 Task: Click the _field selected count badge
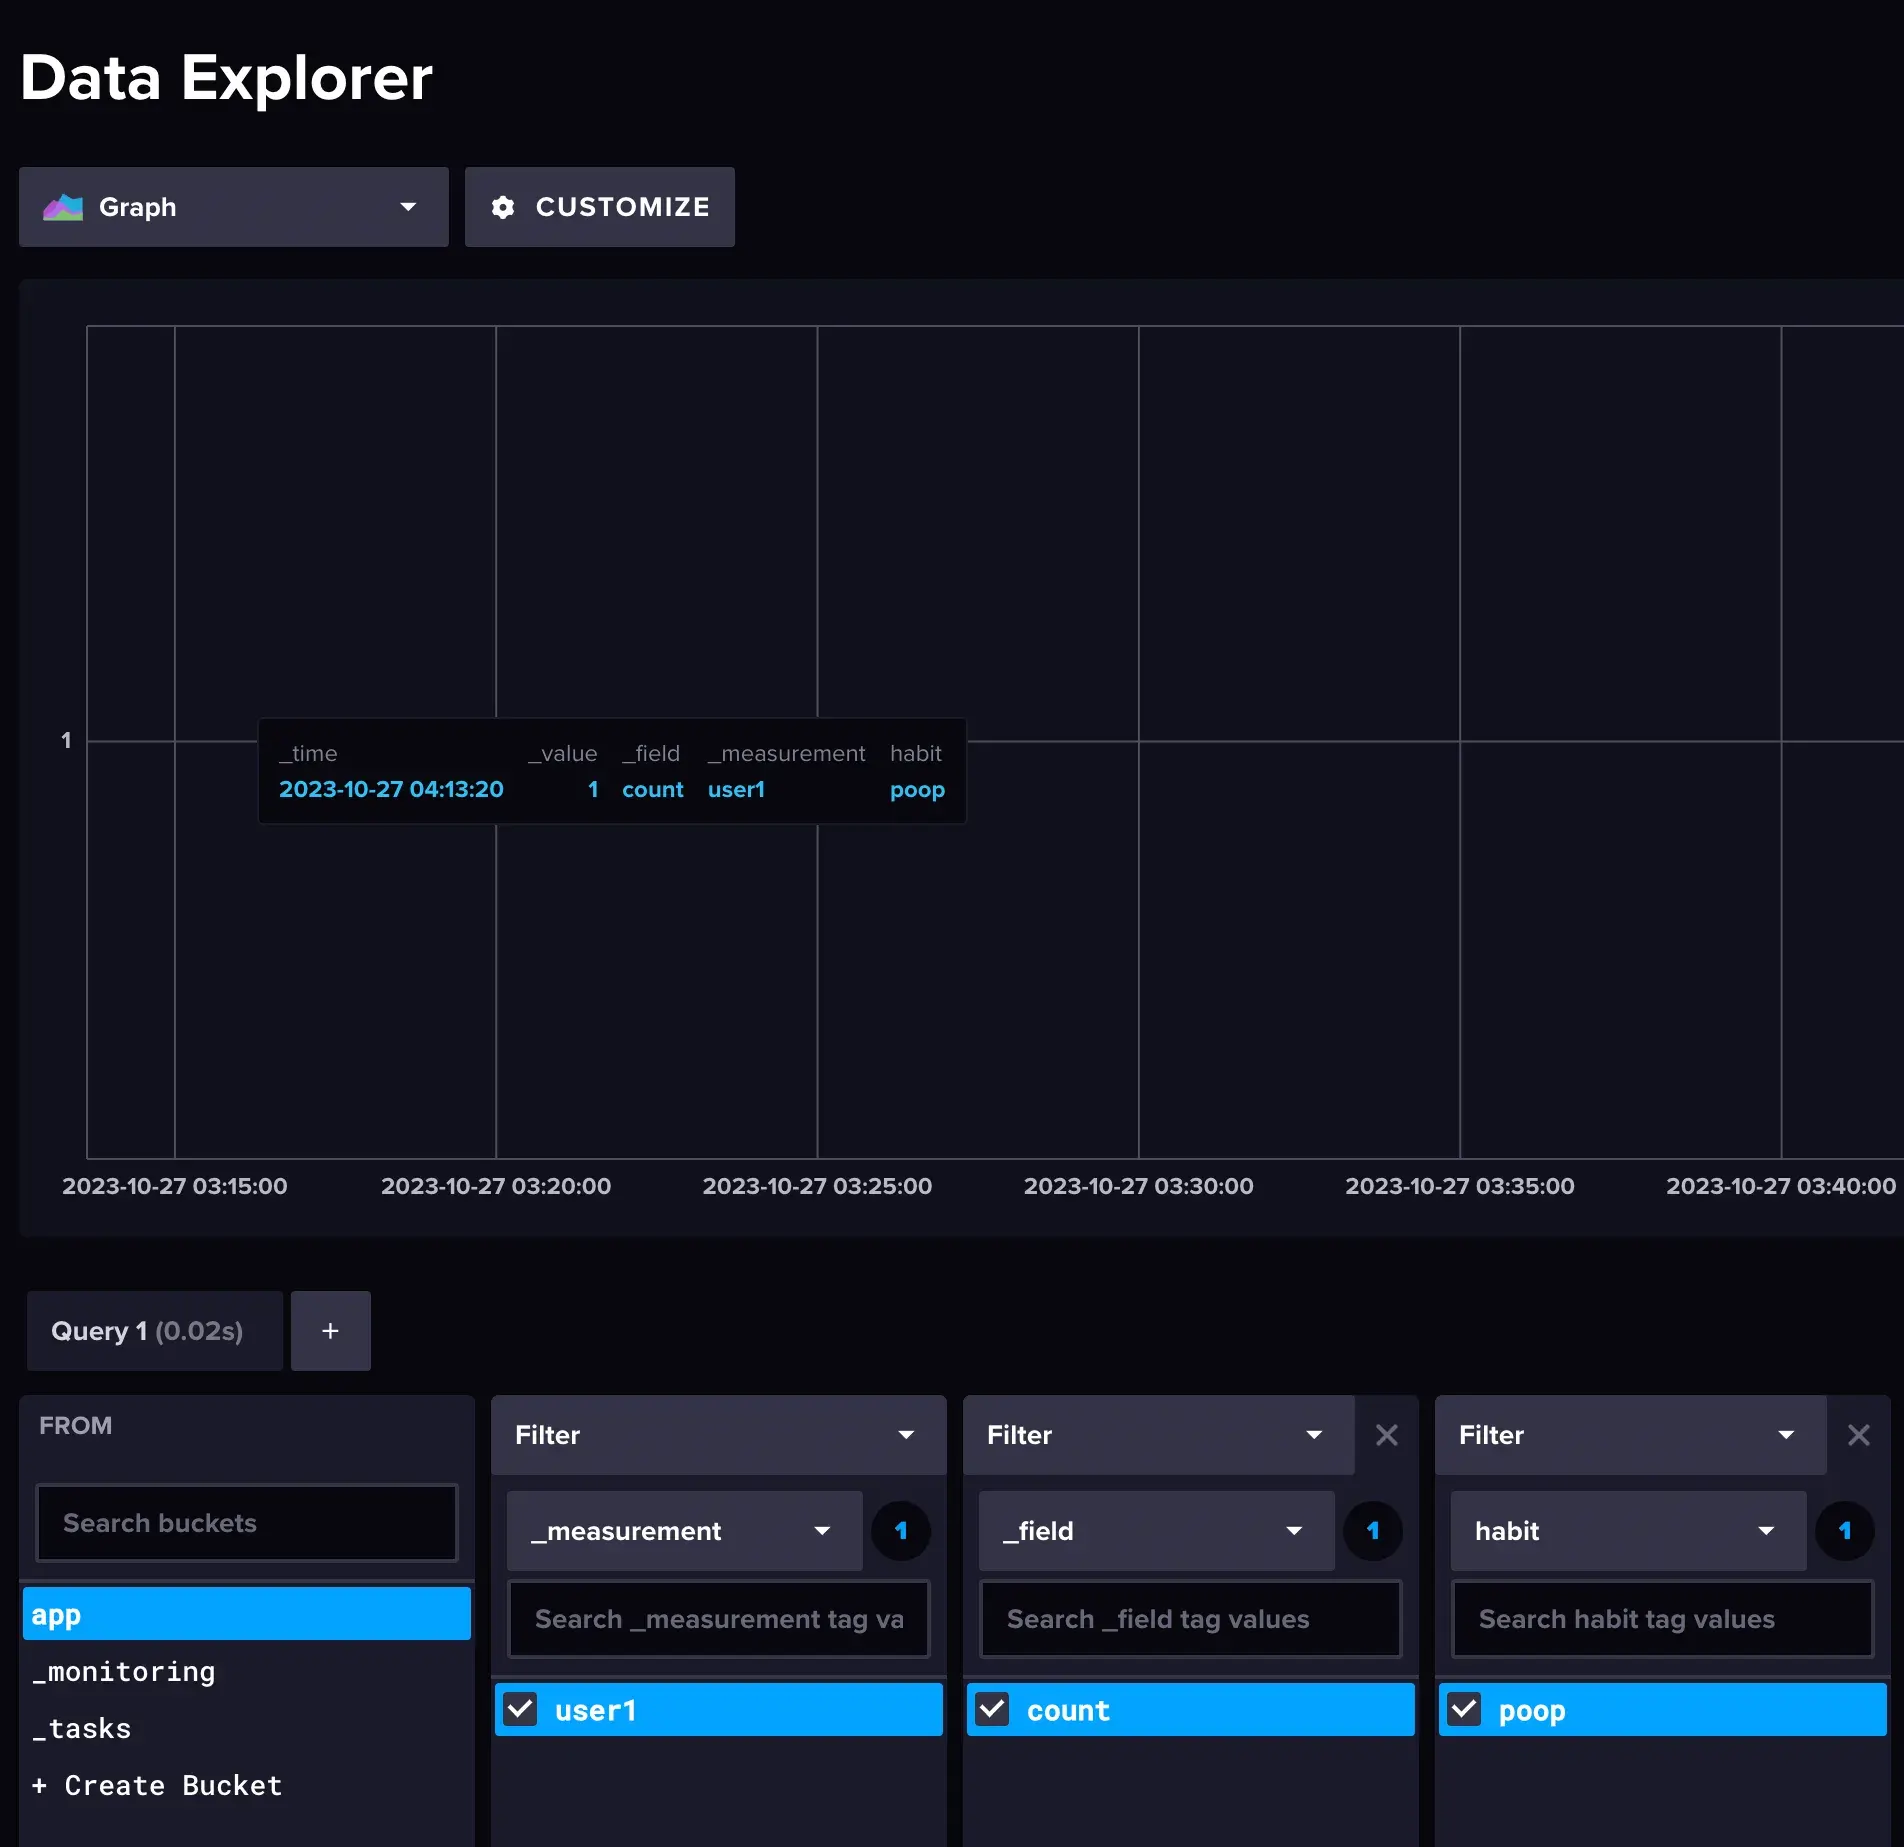[1372, 1531]
